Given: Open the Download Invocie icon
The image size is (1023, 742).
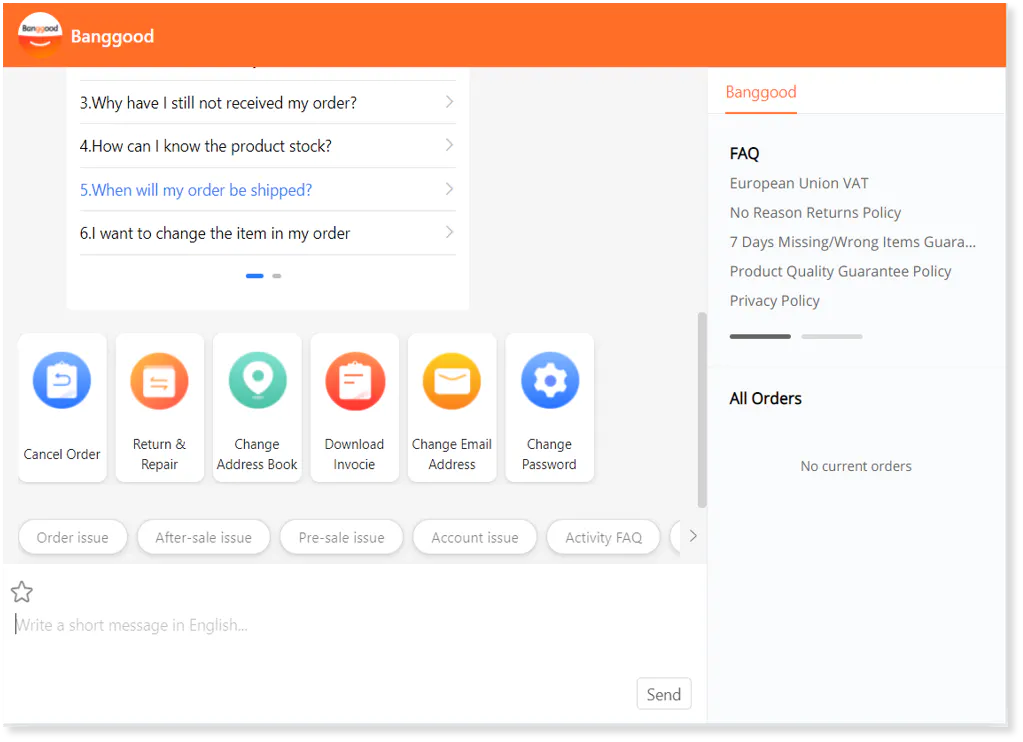Looking at the screenshot, I should point(355,380).
